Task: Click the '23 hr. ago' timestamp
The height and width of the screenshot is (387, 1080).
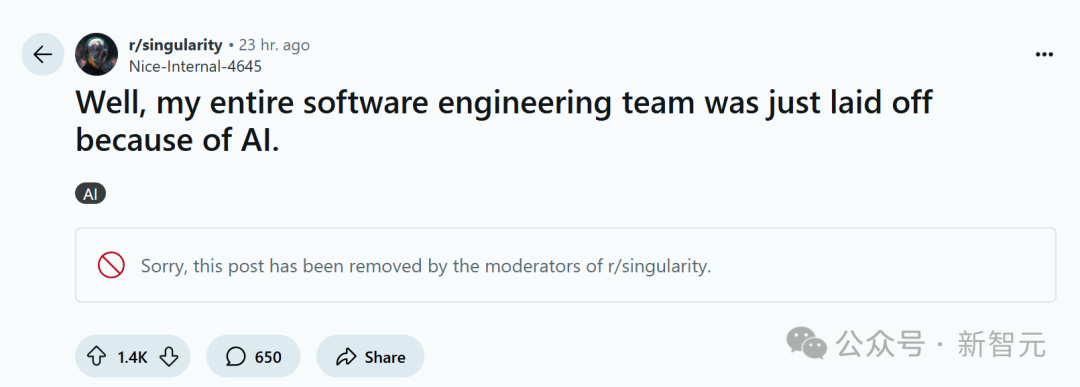Action: (x=274, y=45)
